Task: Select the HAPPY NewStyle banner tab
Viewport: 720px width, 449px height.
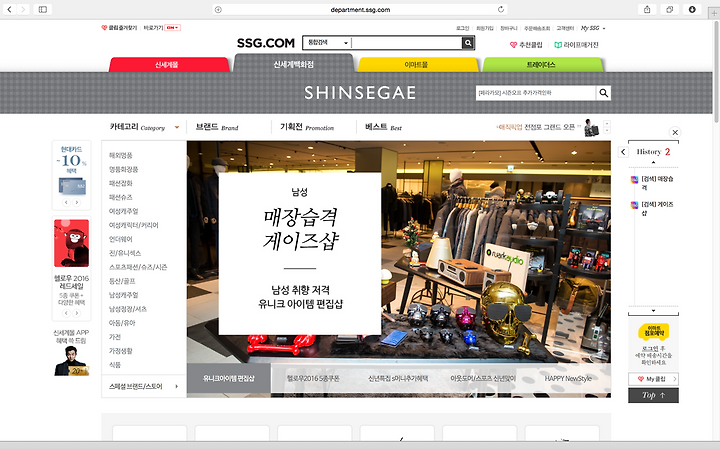Action: pos(568,378)
